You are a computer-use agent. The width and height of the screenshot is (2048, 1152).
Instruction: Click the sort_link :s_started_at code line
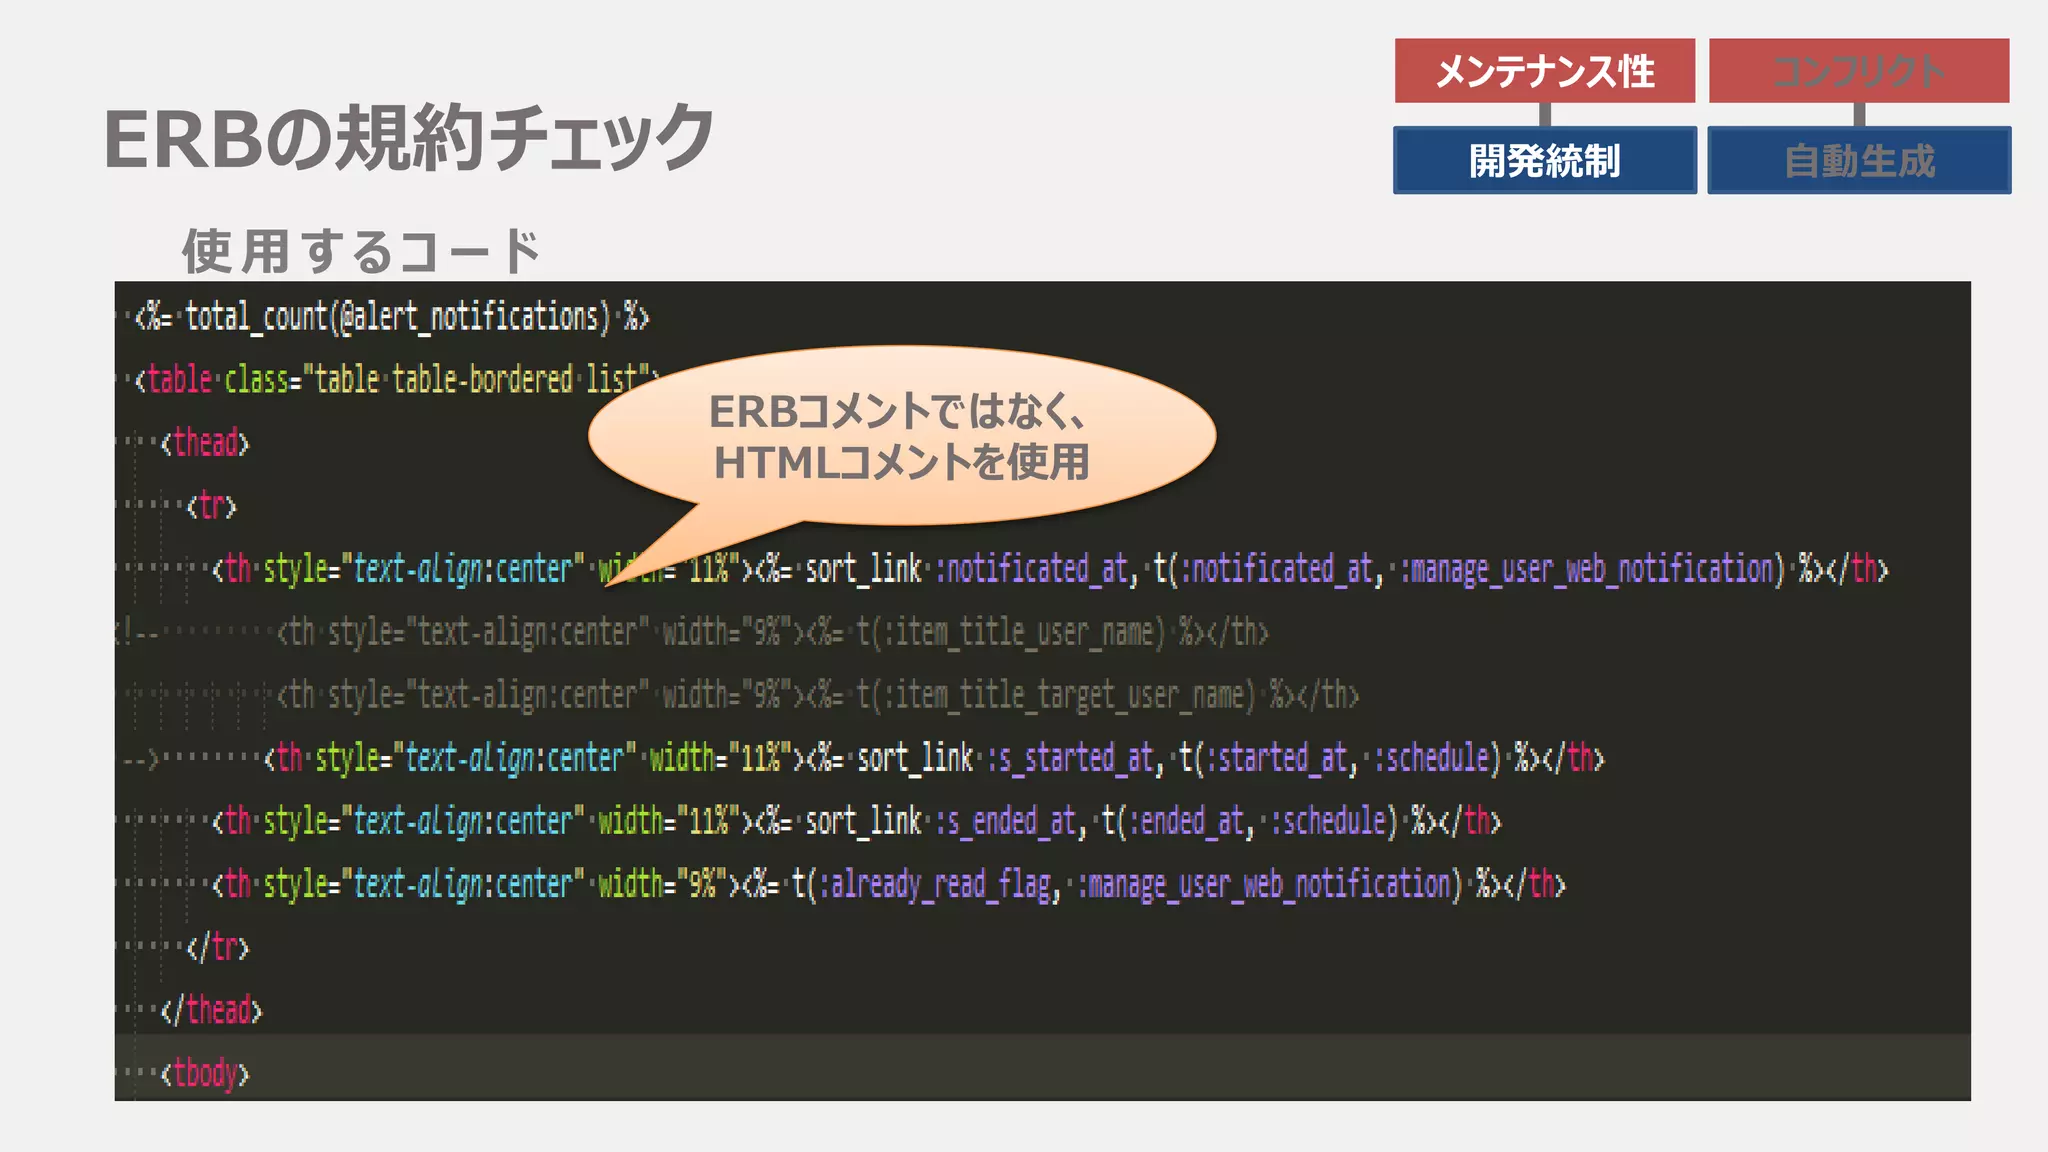pos(934,758)
